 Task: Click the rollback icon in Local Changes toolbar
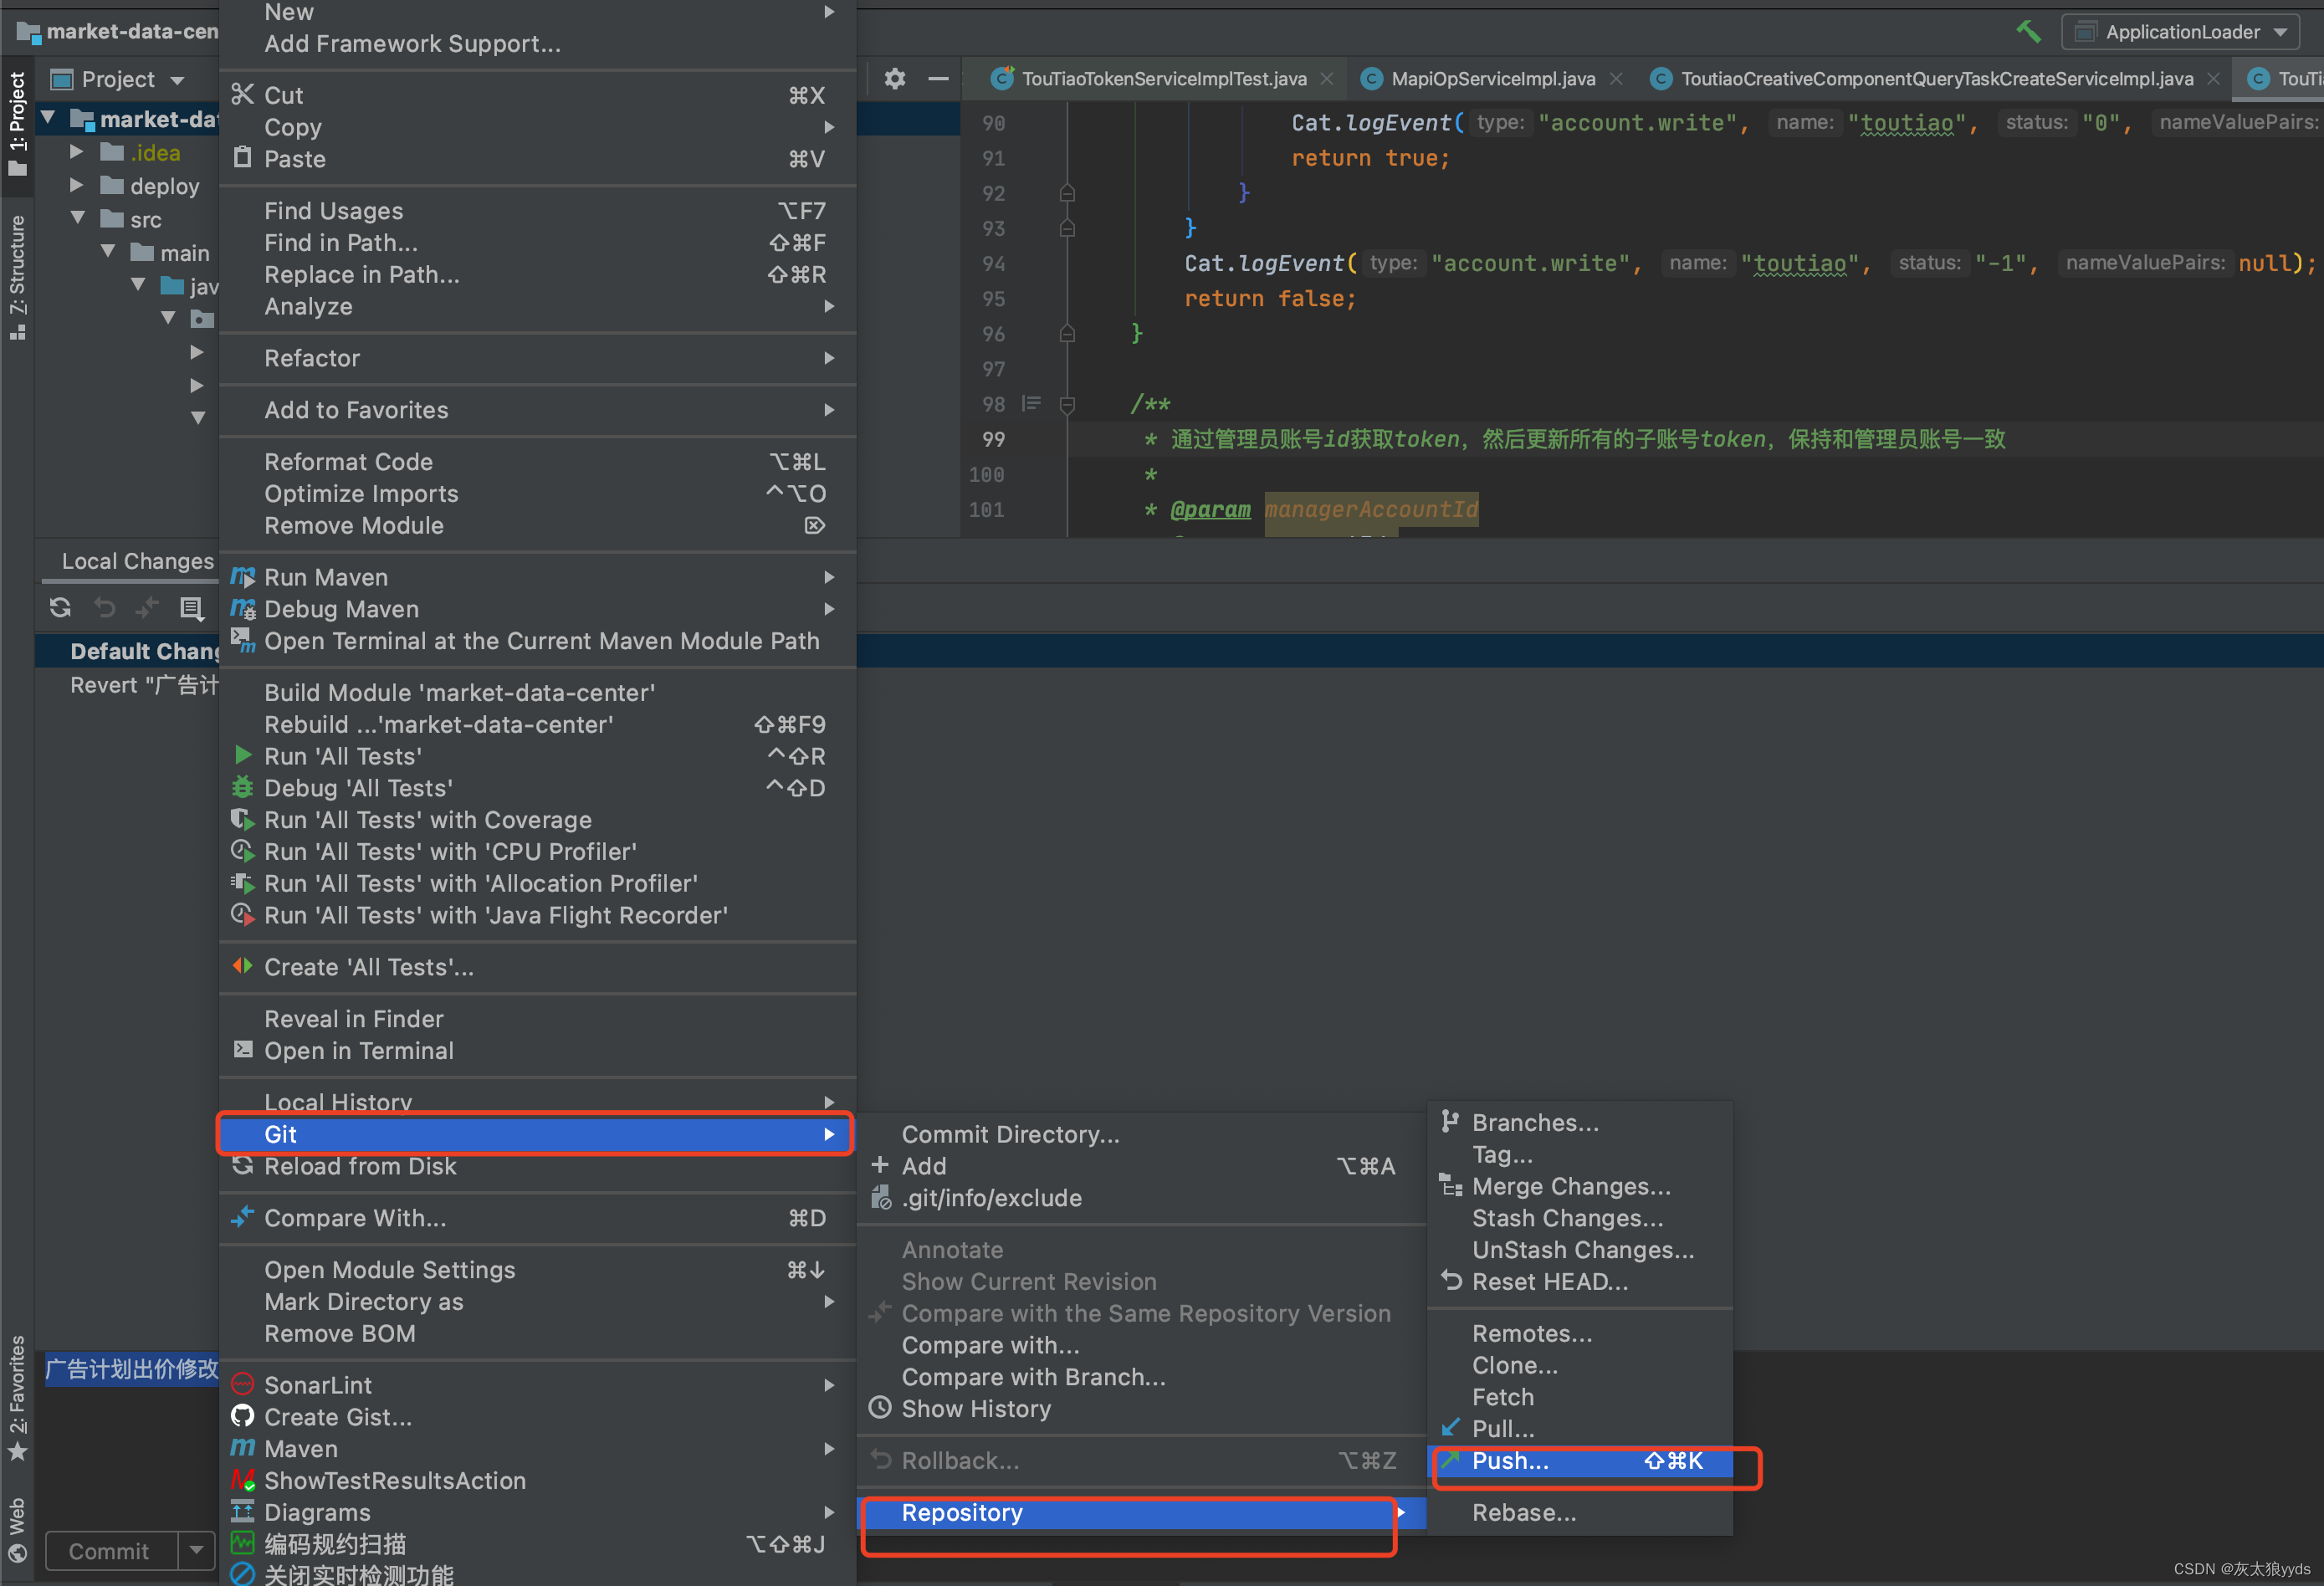point(104,607)
